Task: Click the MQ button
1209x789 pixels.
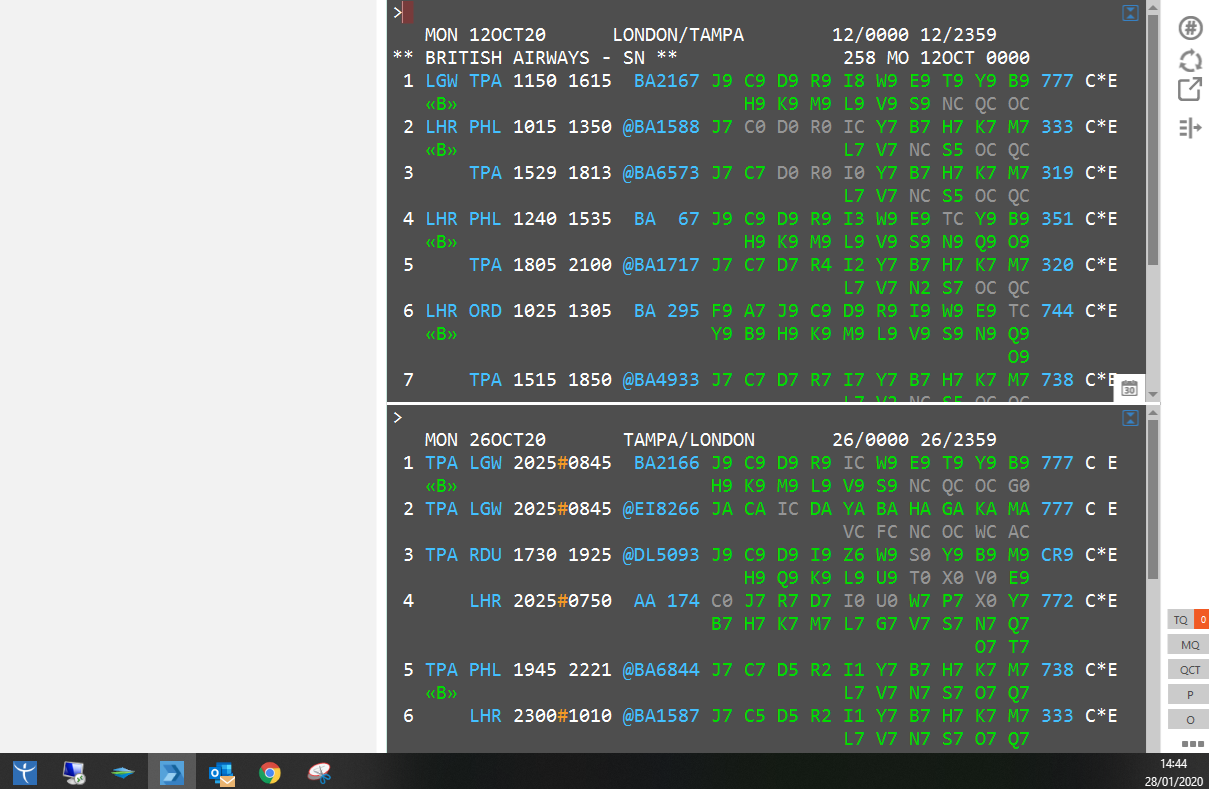Action: coord(1189,645)
